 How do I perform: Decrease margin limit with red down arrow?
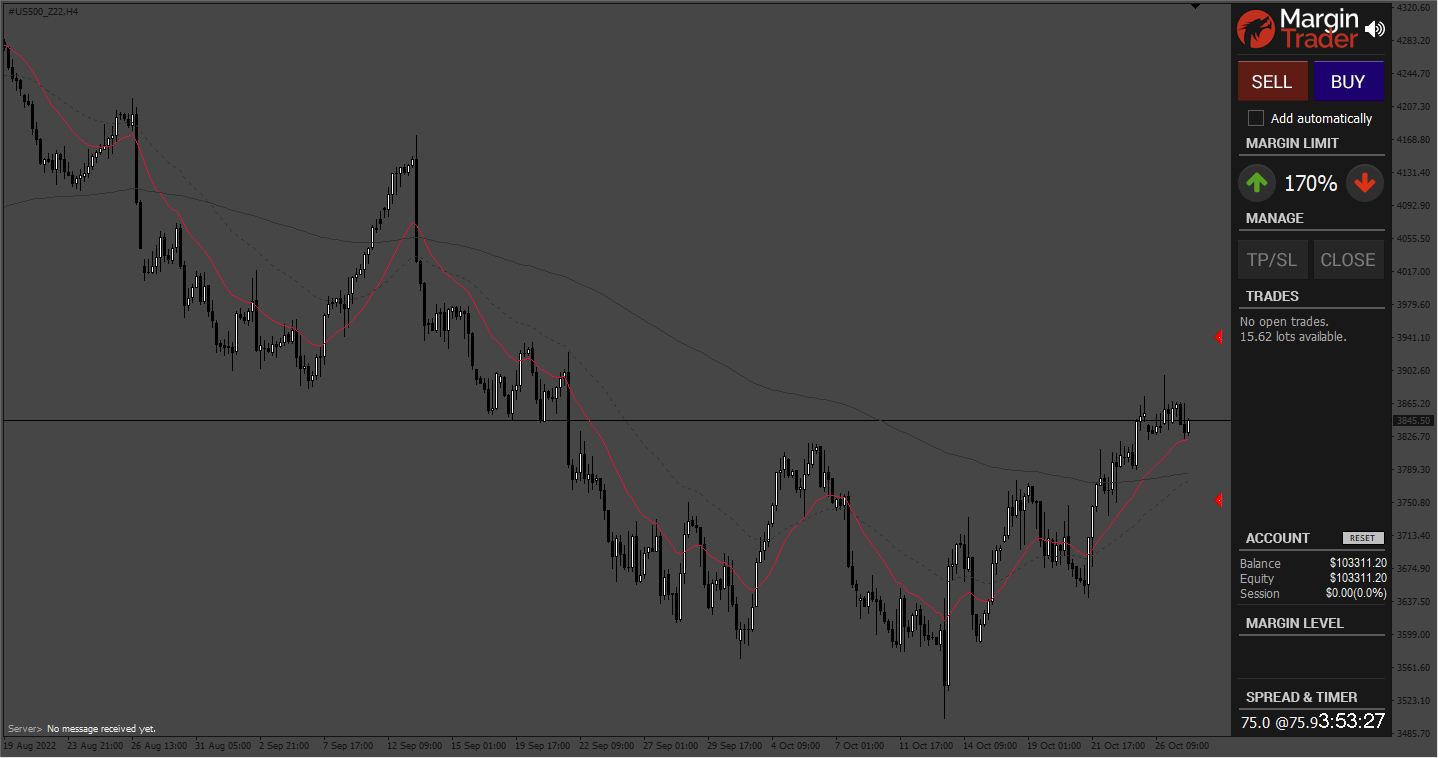pyautogui.click(x=1365, y=183)
